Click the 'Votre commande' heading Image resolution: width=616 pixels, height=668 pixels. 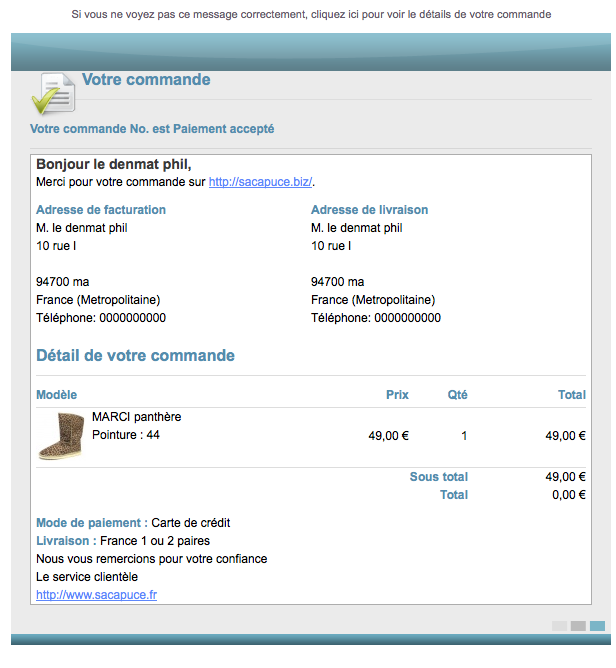146,80
